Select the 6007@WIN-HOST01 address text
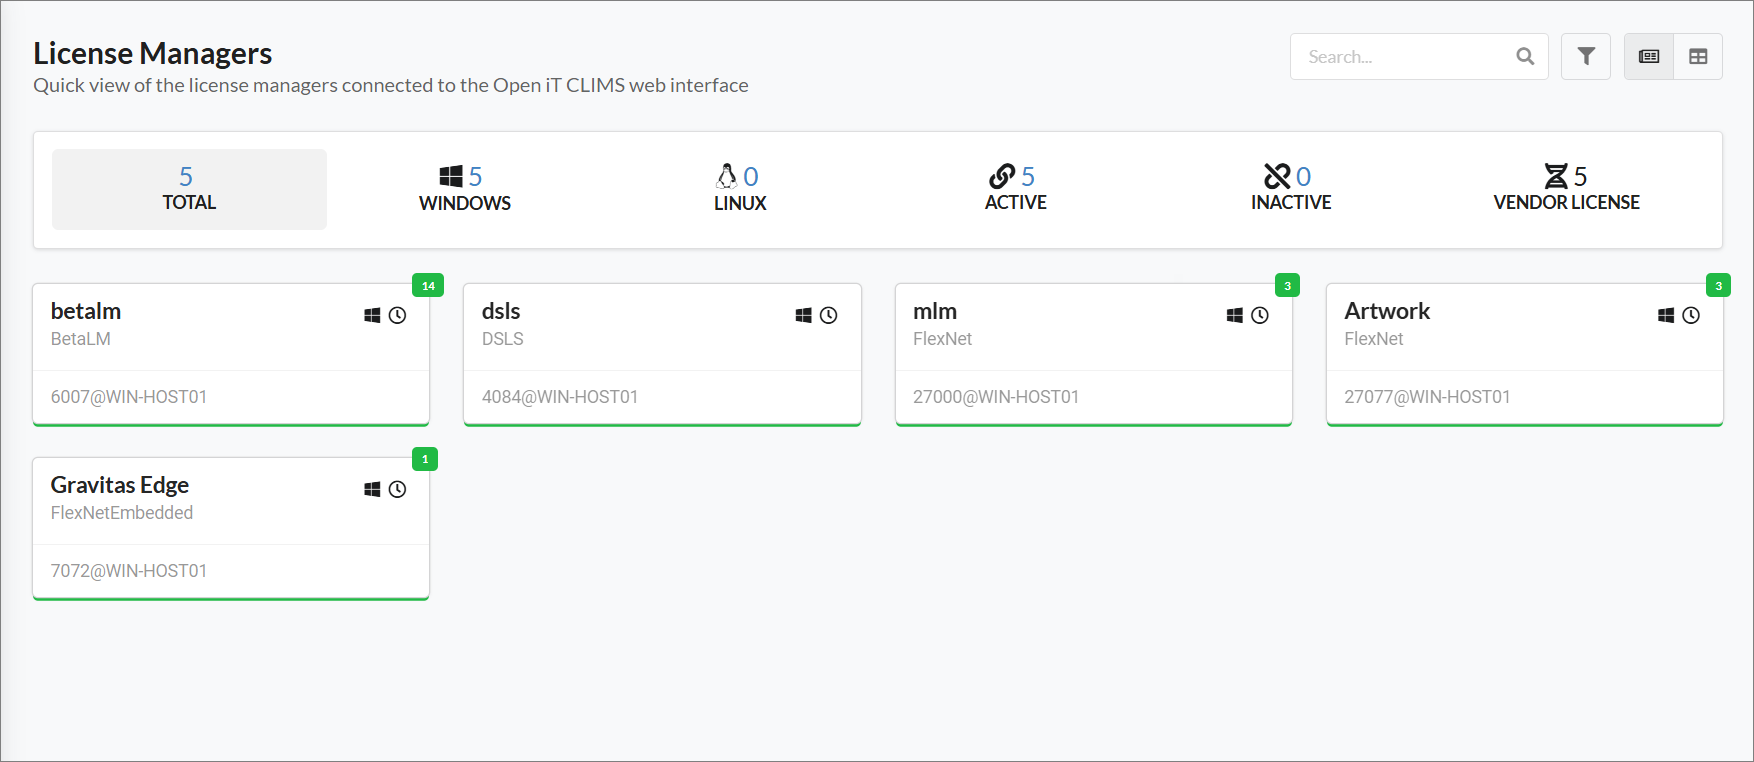 coord(129,397)
